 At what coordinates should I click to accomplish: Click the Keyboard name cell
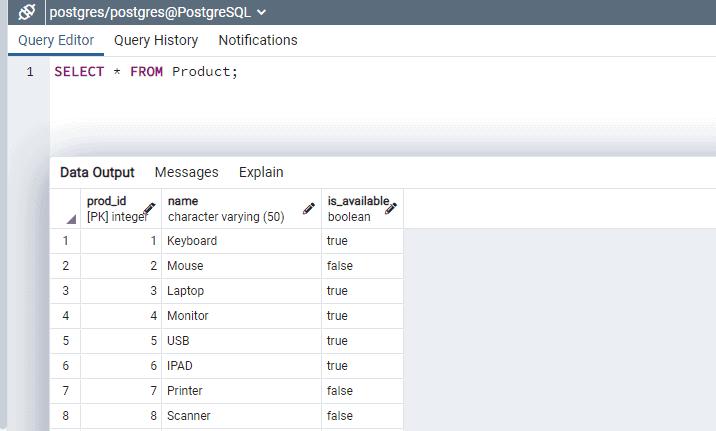tap(240, 241)
